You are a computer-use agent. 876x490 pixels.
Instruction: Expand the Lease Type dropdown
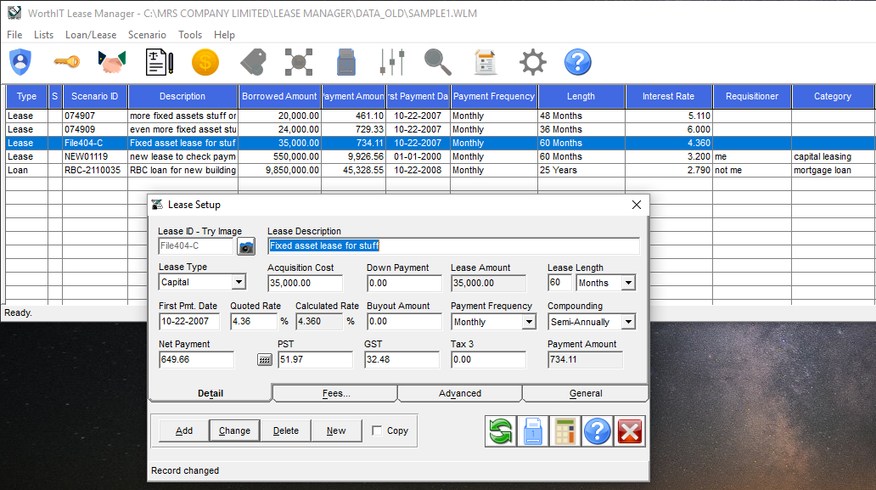[238, 283]
